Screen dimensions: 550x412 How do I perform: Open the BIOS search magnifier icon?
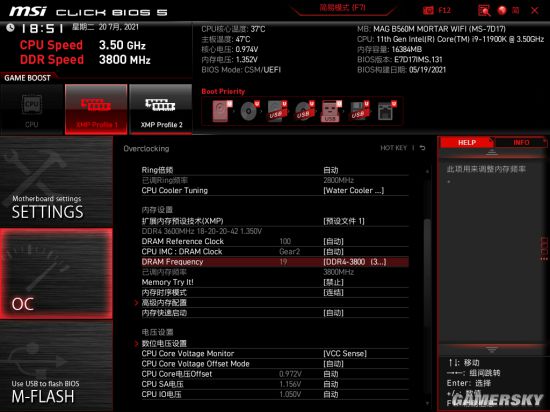[484, 11]
